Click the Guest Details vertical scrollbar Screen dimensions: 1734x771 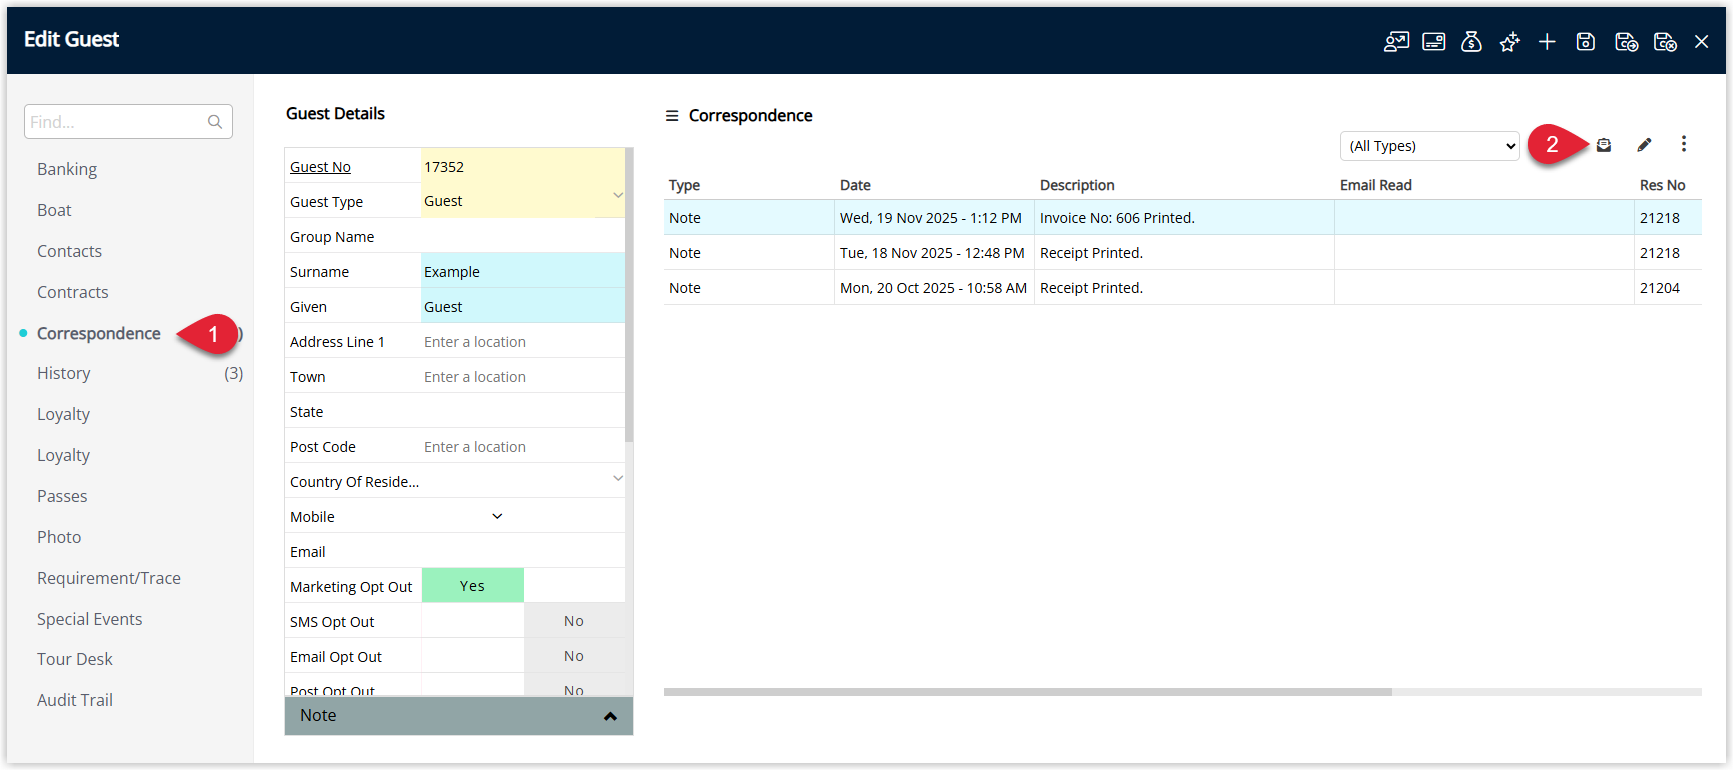[629, 295]
